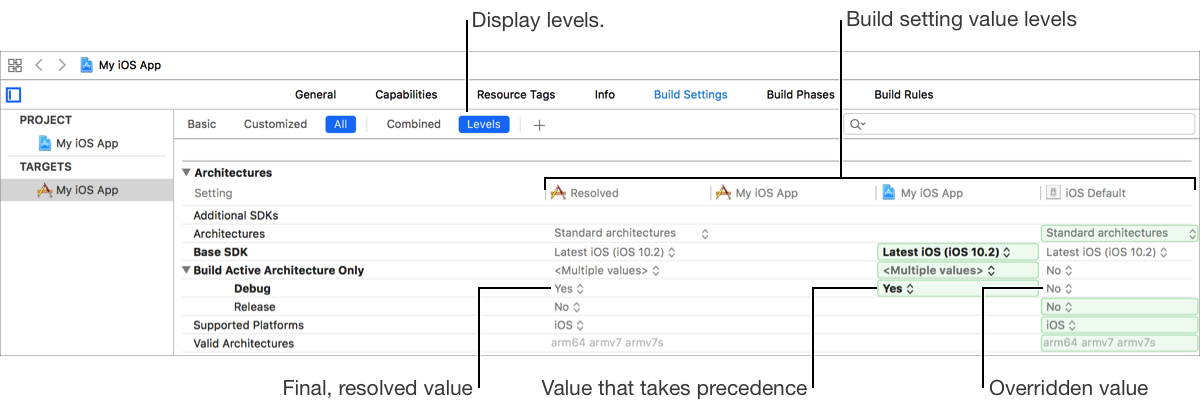Switch to the Capabilities tab
The width and height of the screenshot is (1200, 406).
coord(406,95)
